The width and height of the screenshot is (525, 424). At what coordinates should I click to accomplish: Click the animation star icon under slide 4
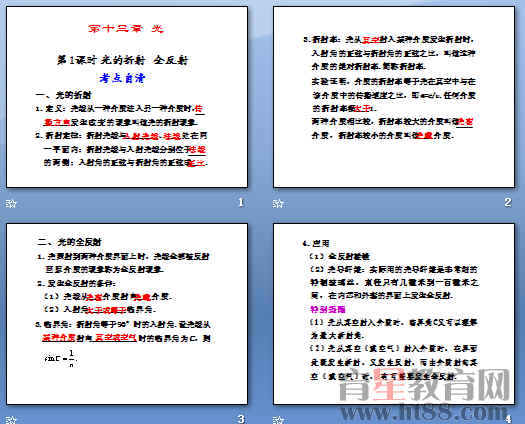coord(278,420)
